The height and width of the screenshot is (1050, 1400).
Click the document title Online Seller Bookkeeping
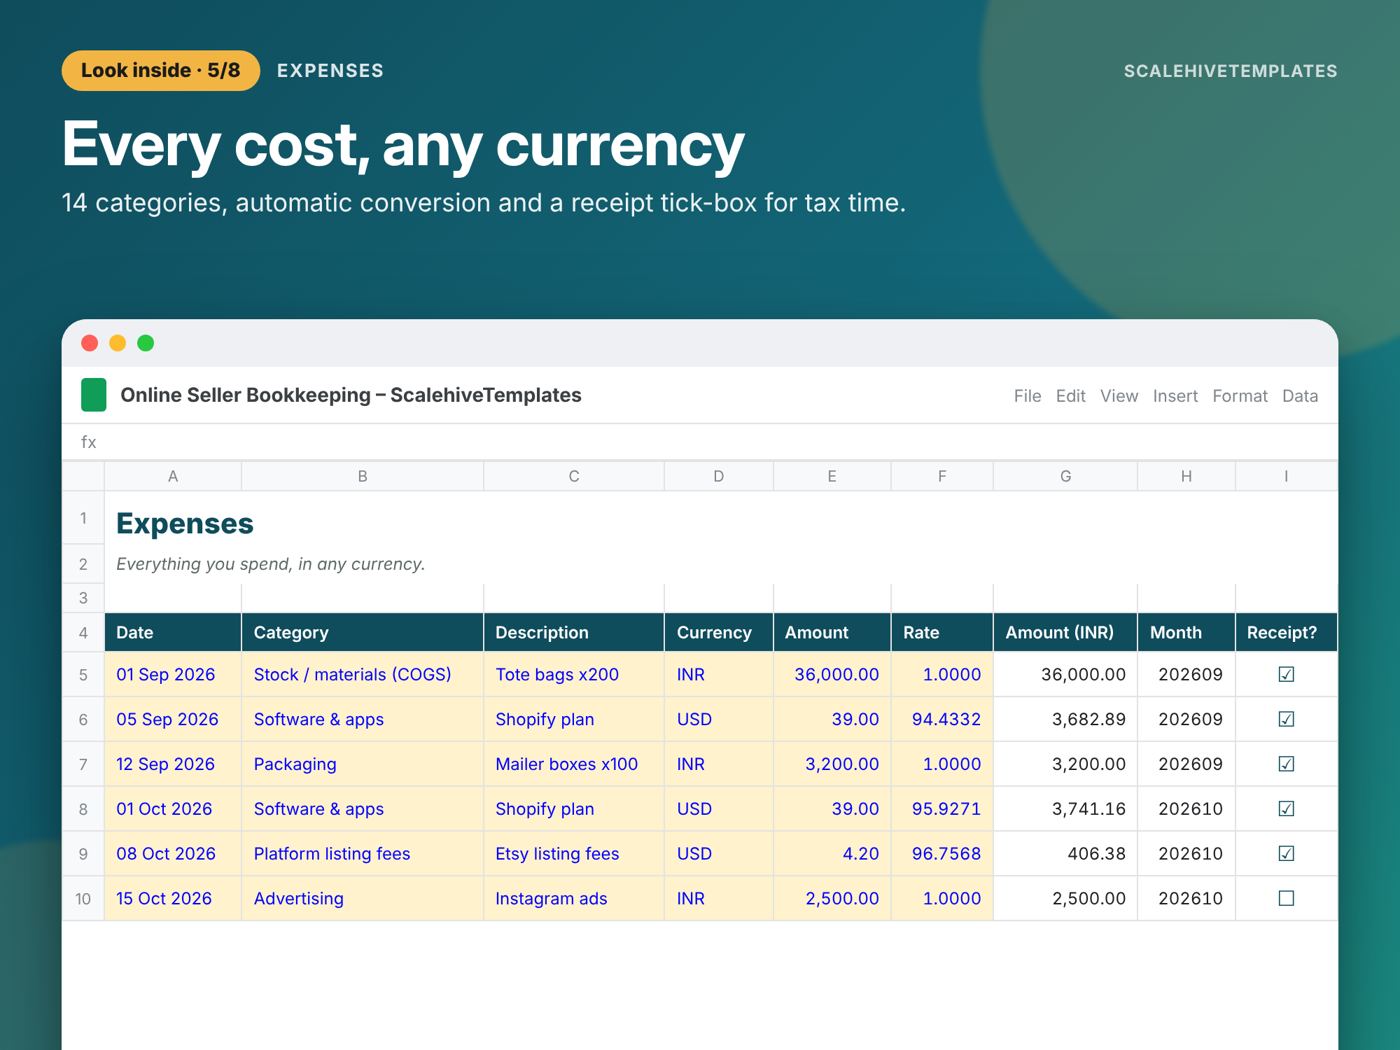click(x=351, y=395)
